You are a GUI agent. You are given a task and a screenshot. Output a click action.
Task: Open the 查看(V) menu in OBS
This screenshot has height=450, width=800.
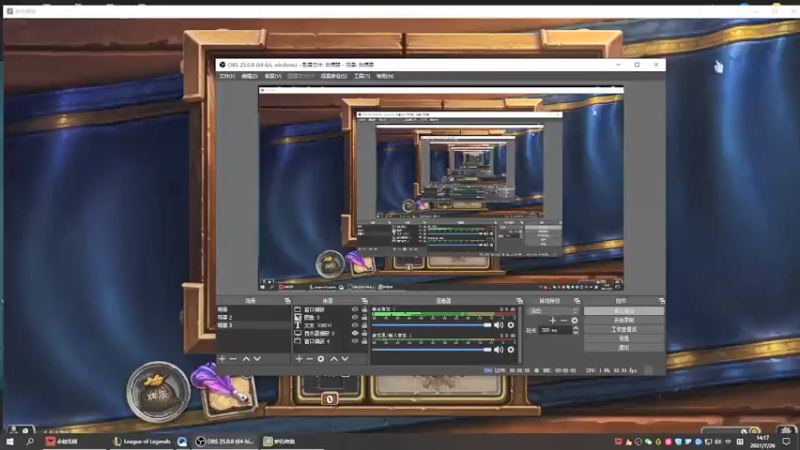(273, 76)
